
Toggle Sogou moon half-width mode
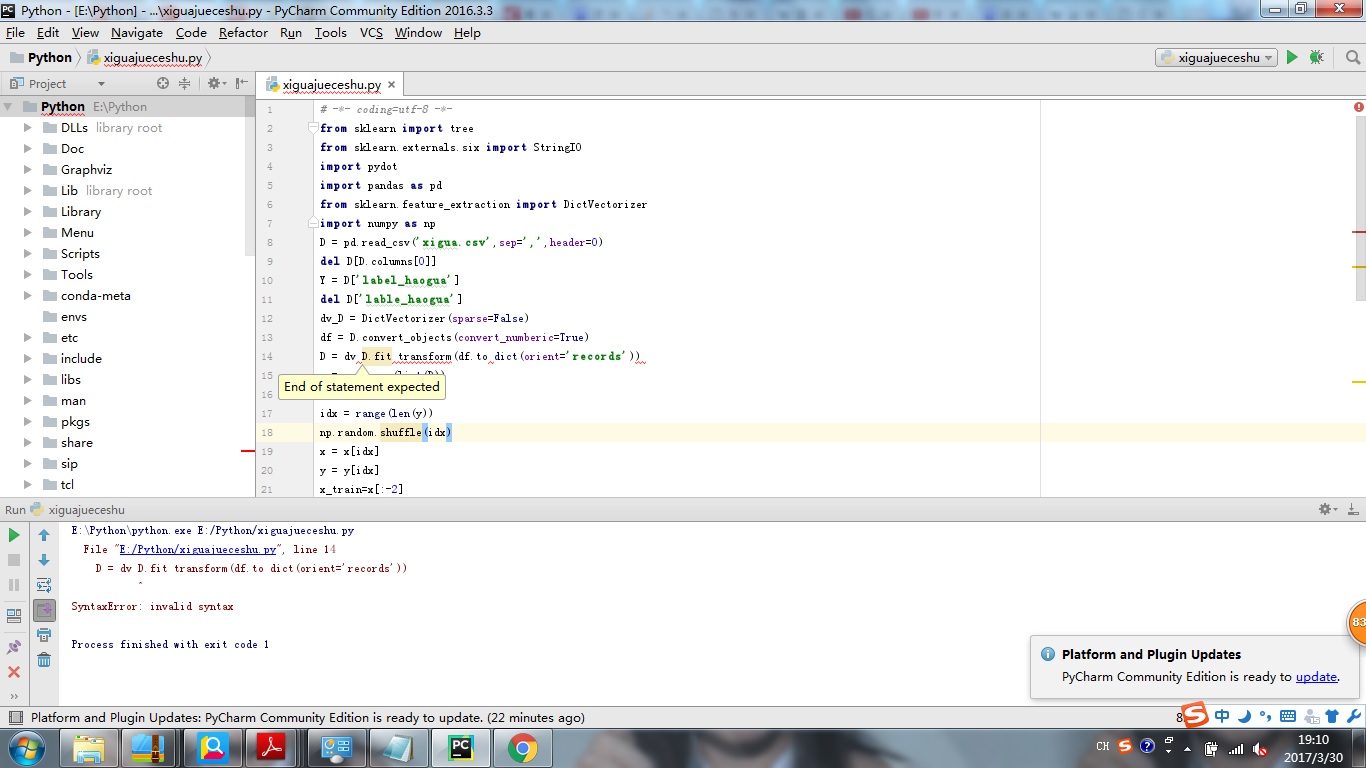1244,716
